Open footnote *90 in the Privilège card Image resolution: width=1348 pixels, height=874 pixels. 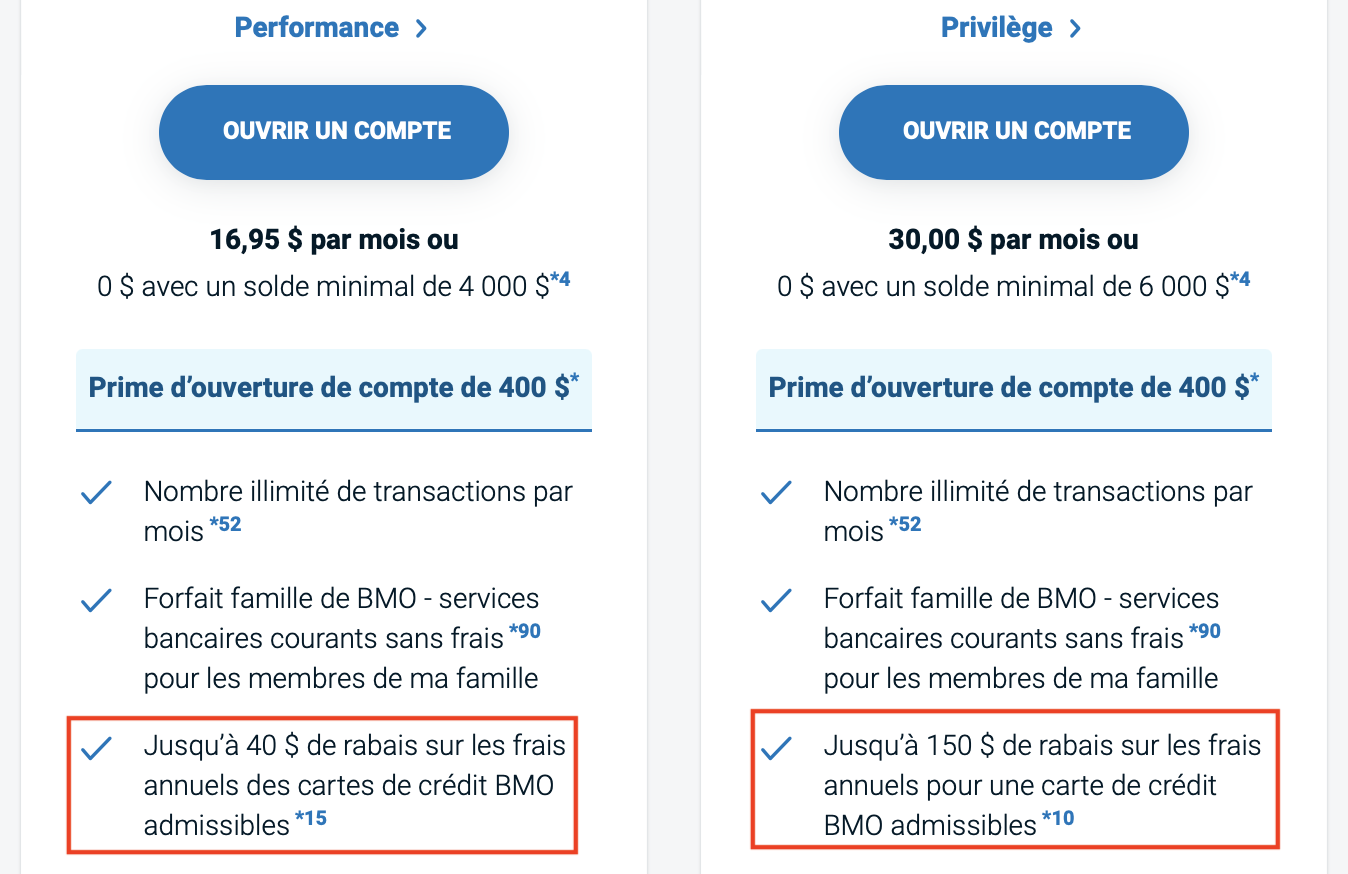pyautogui.click(x=1204, y=632)
